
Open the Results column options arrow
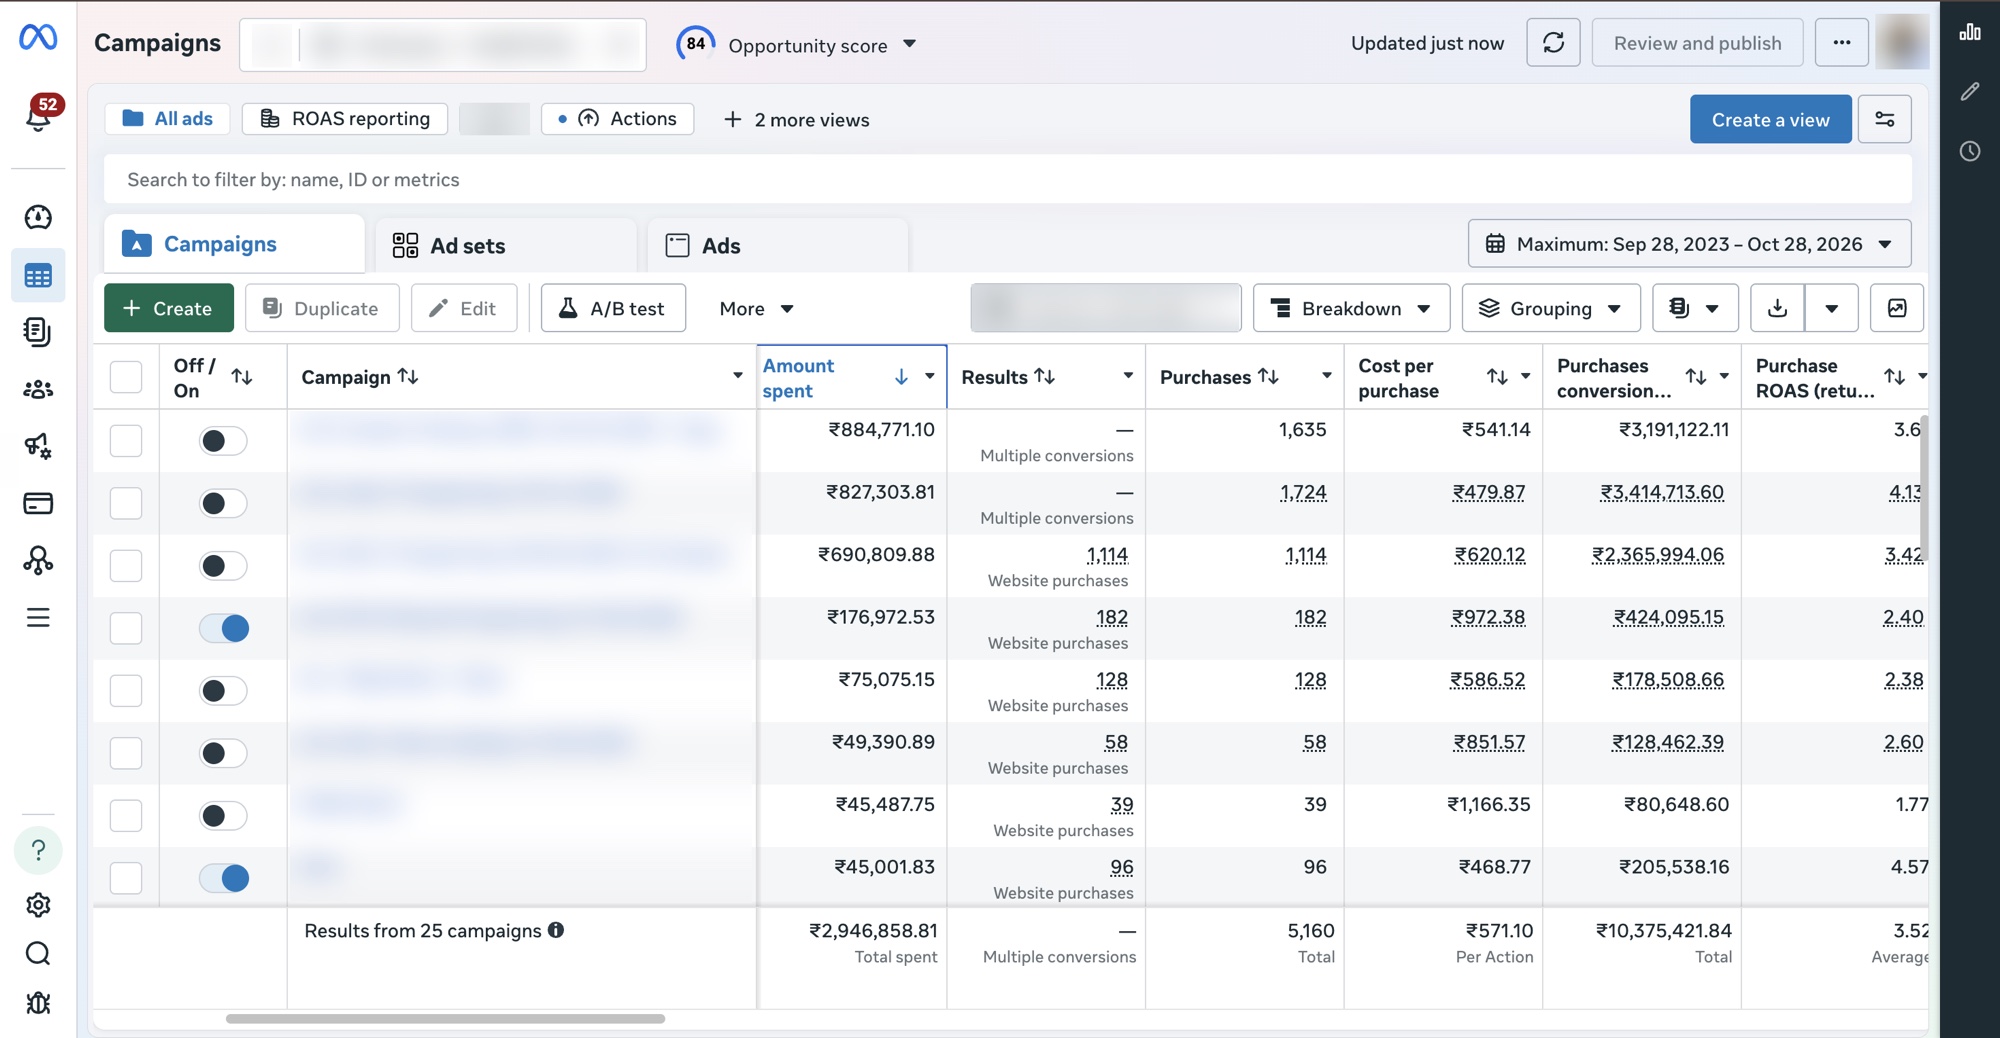1128,376
